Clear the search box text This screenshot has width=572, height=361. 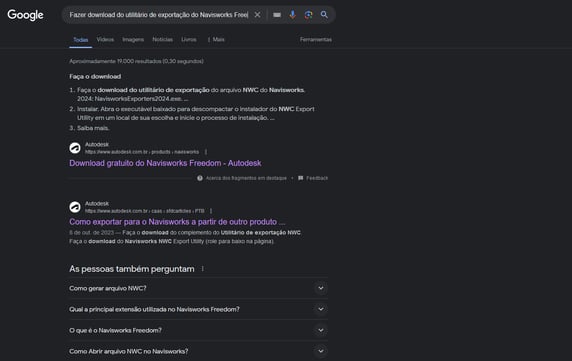[x=258, y=15]
